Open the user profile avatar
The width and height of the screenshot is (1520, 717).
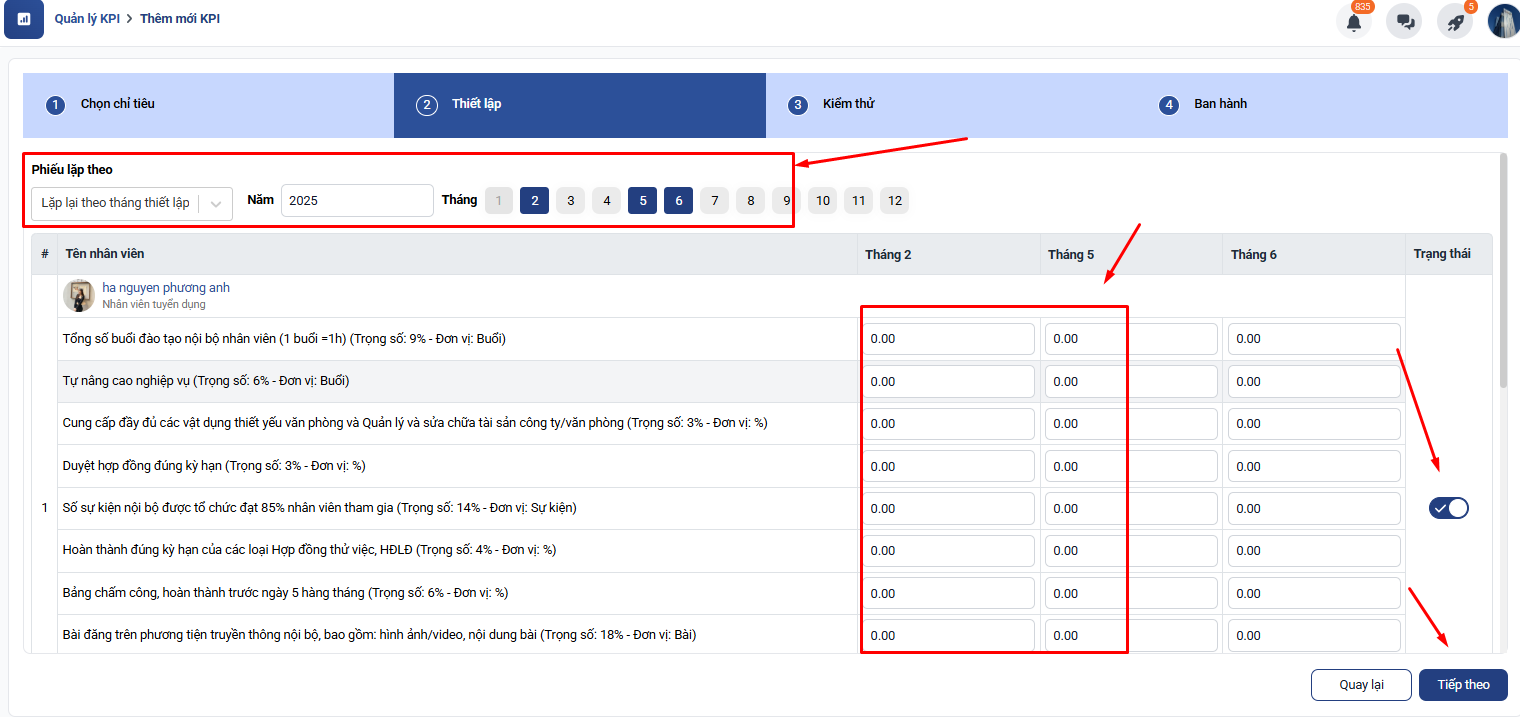[1503, 21]
